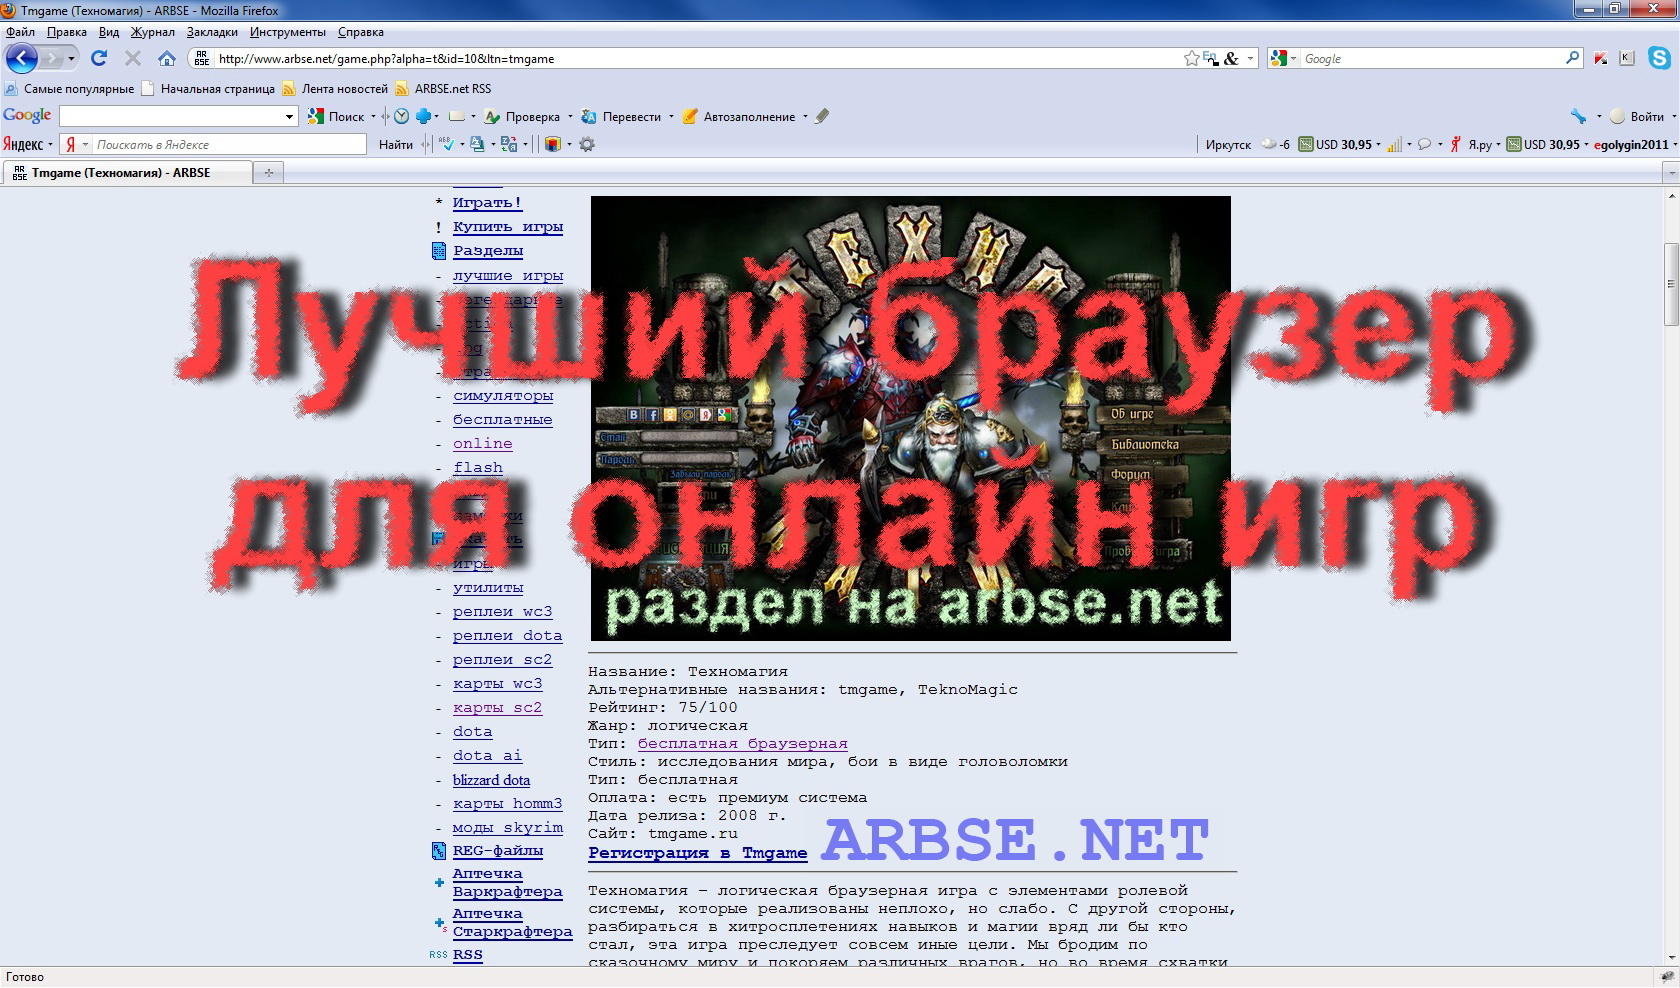The width and height of the screenshot is (1680, 988).
Task: Expand the Google toolbar search box dropdown
Action: pos(289,116)
